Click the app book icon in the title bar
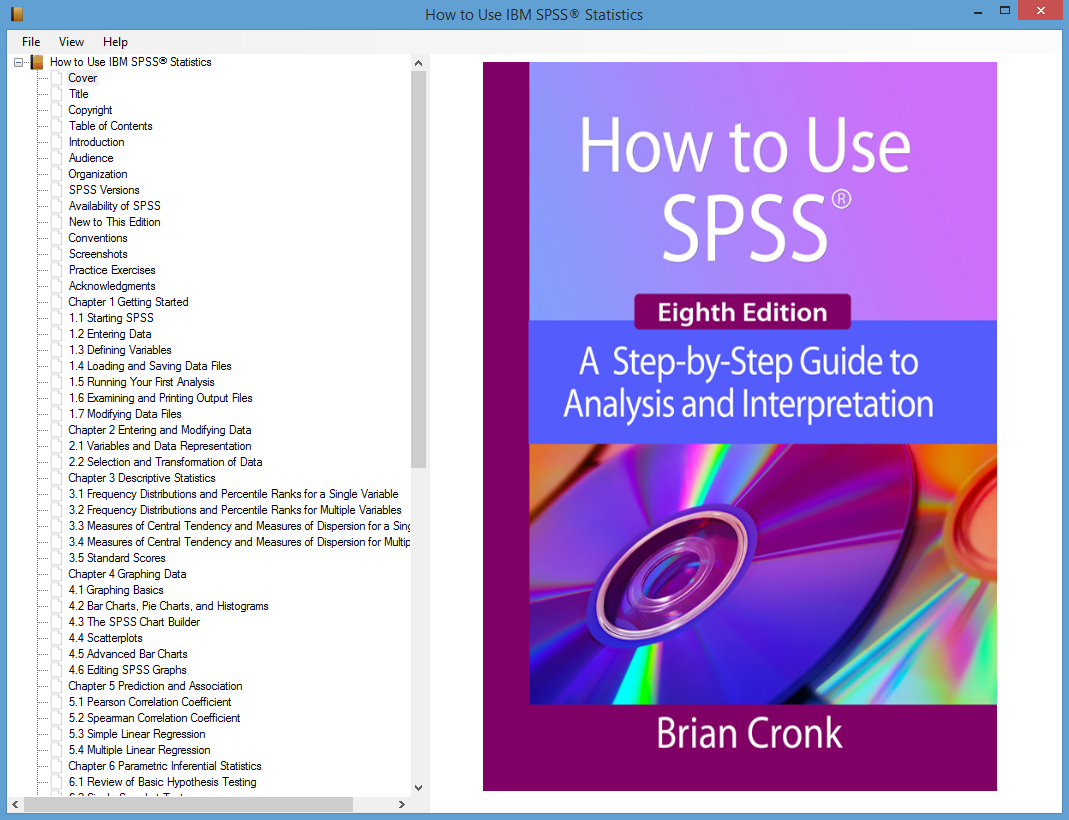Image resolution: width=1069 pixels, height=820 pixels. click(x=17, y=14)
